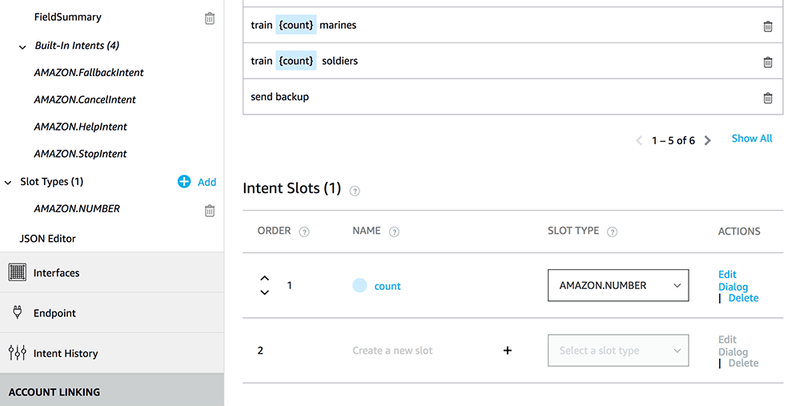Image resolution: width=800 pixels, height=406 pixels.
Task: Click the Add slot type plus icon
Action: 184,182
